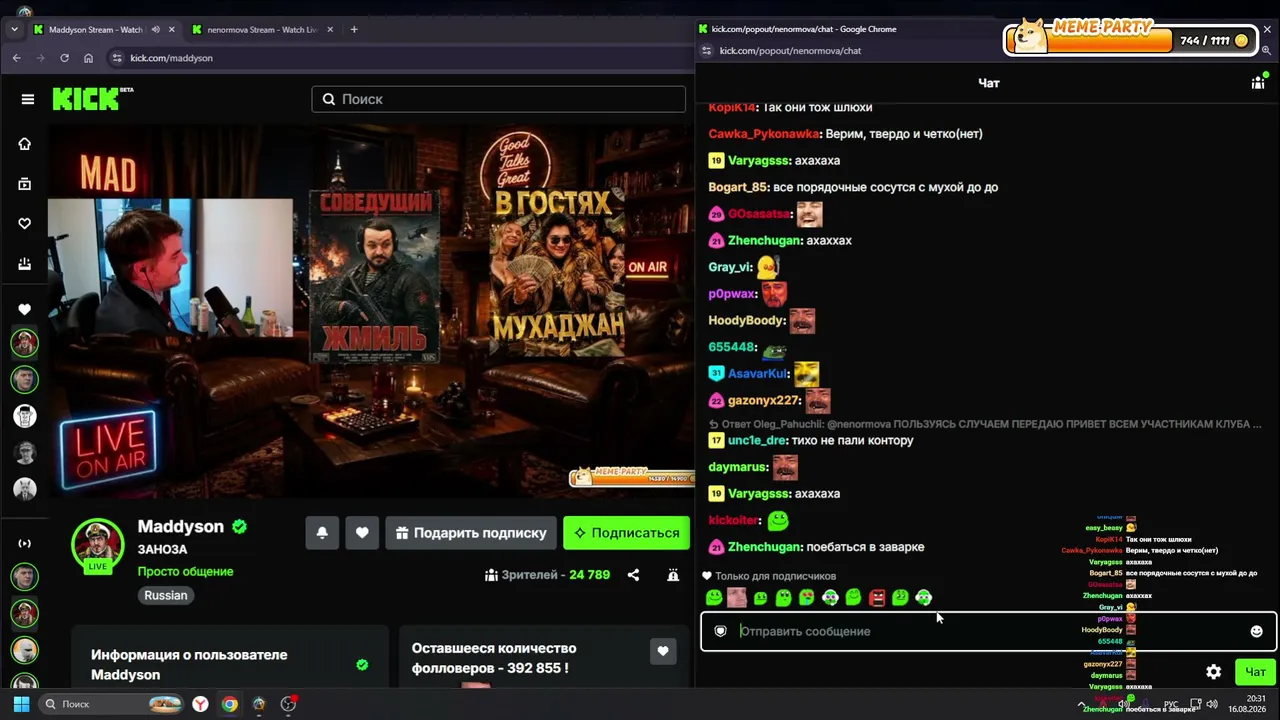Image resolution: width=1280 pixels, height=720 pixels.
Task: Open the daymarus username in chat
Action: tap(738, 467)
